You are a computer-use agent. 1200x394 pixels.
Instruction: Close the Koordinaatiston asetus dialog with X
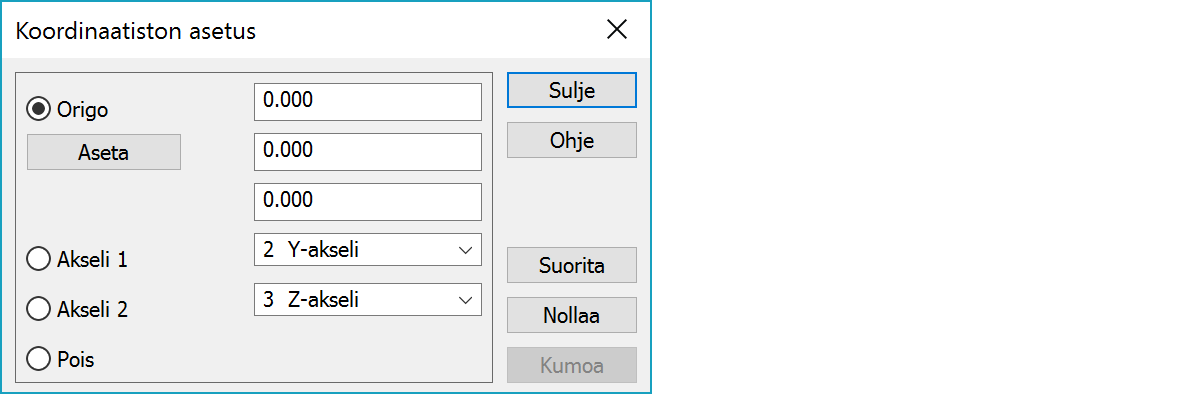[617, 30]
